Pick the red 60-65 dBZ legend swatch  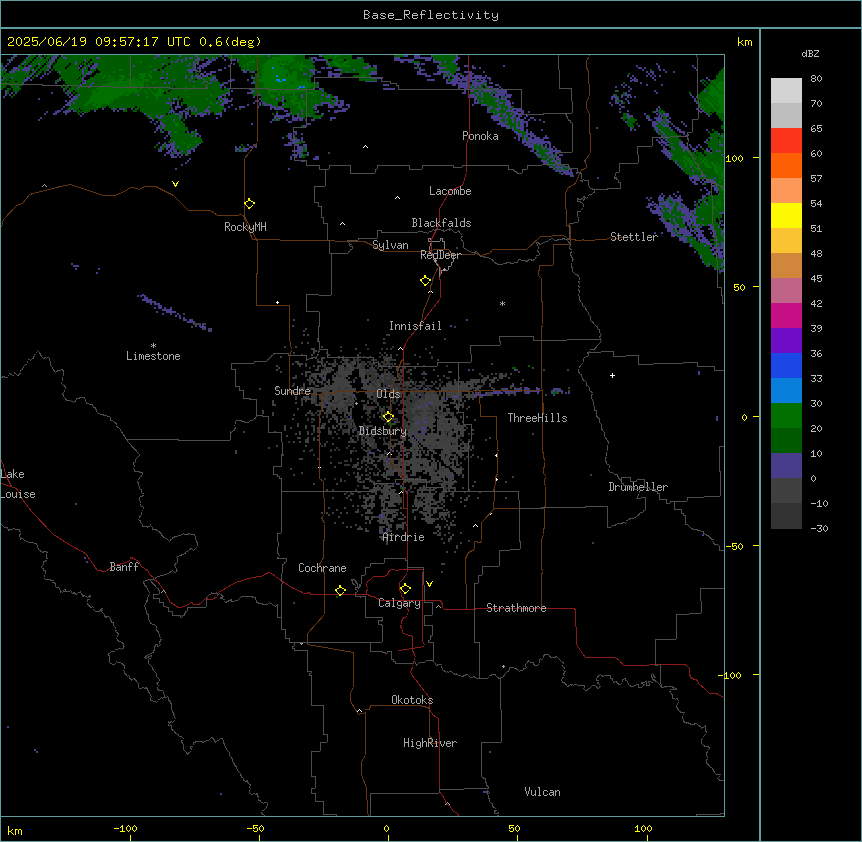coord(786,141)
